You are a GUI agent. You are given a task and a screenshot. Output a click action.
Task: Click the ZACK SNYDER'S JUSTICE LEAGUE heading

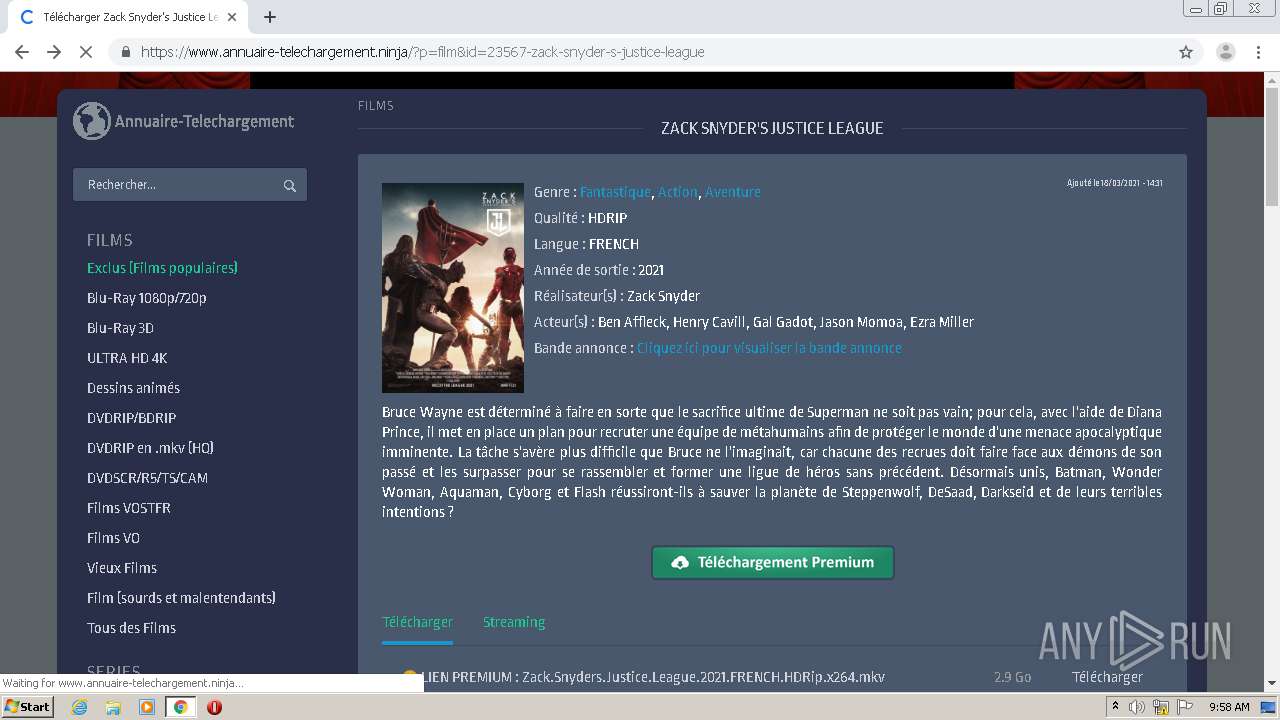pos(772,128)
